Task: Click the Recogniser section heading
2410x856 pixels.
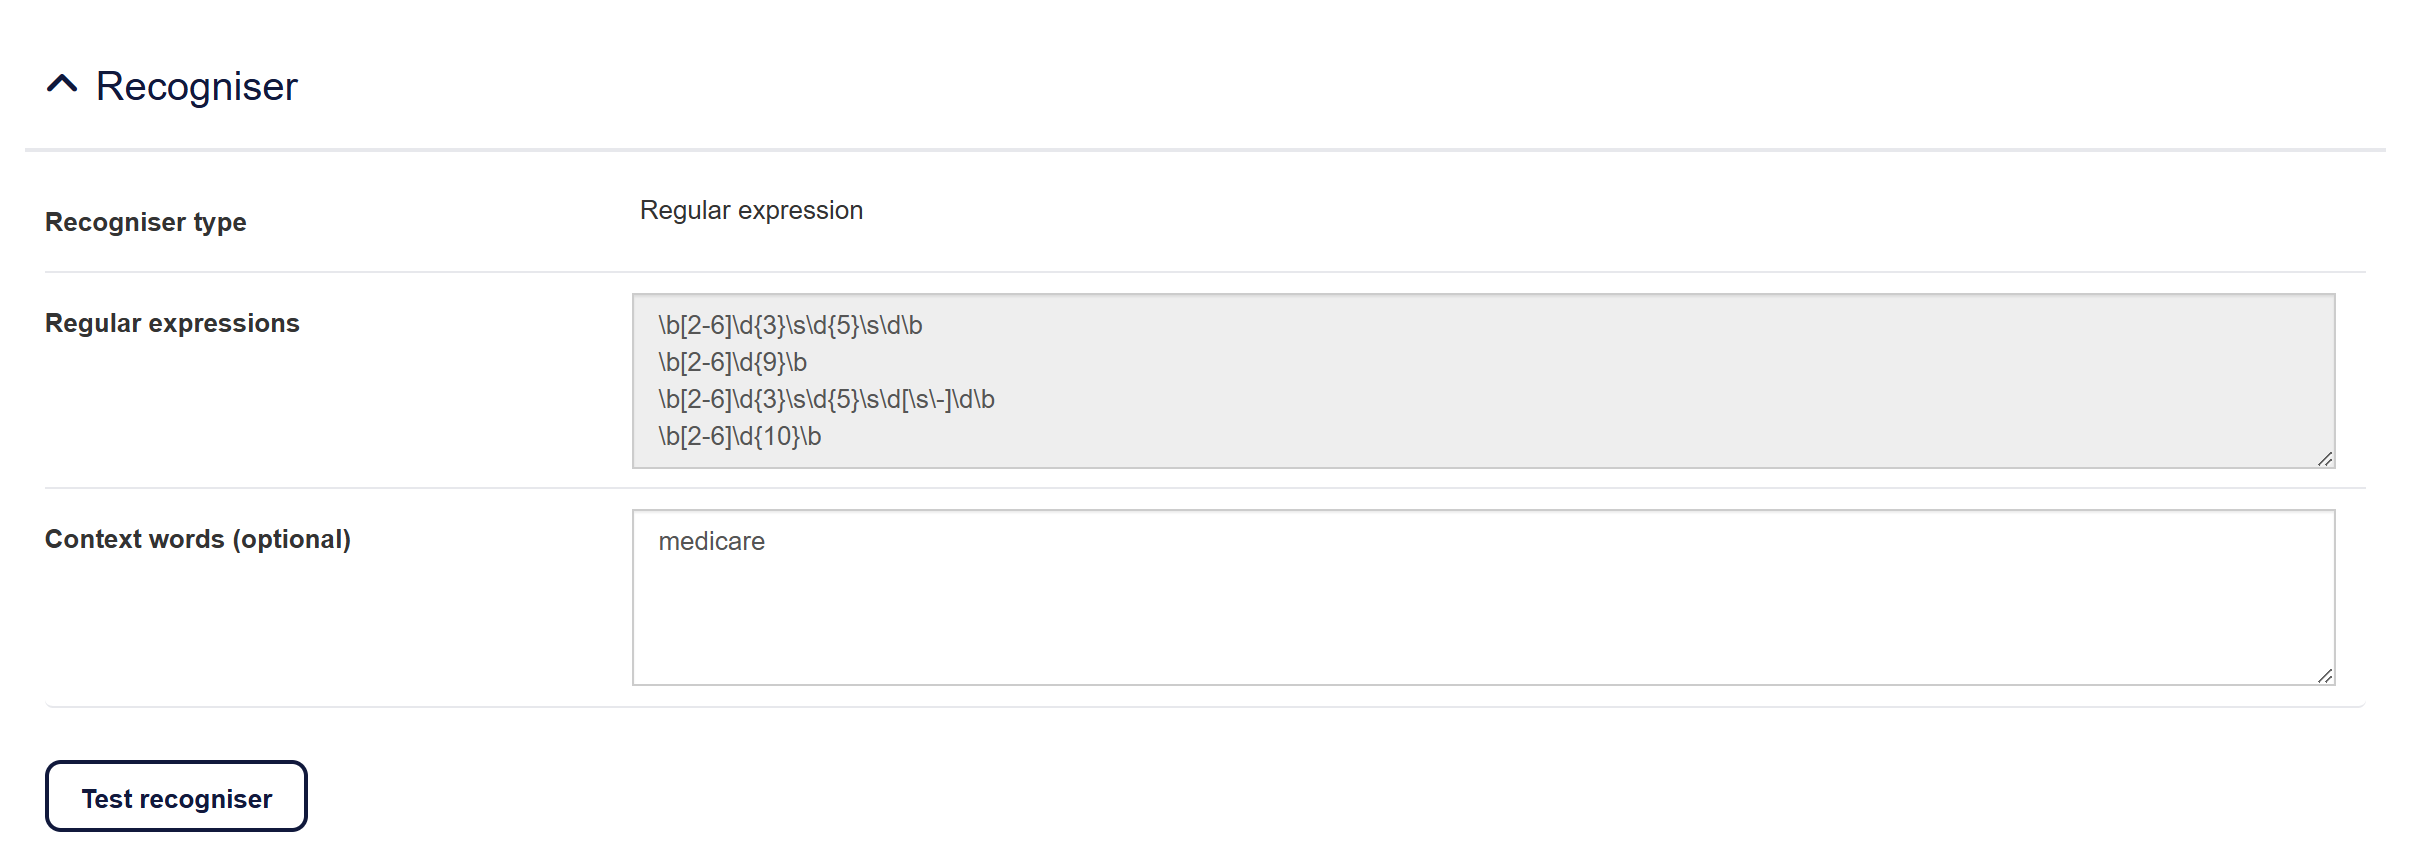Action: [x=196, y=87]
